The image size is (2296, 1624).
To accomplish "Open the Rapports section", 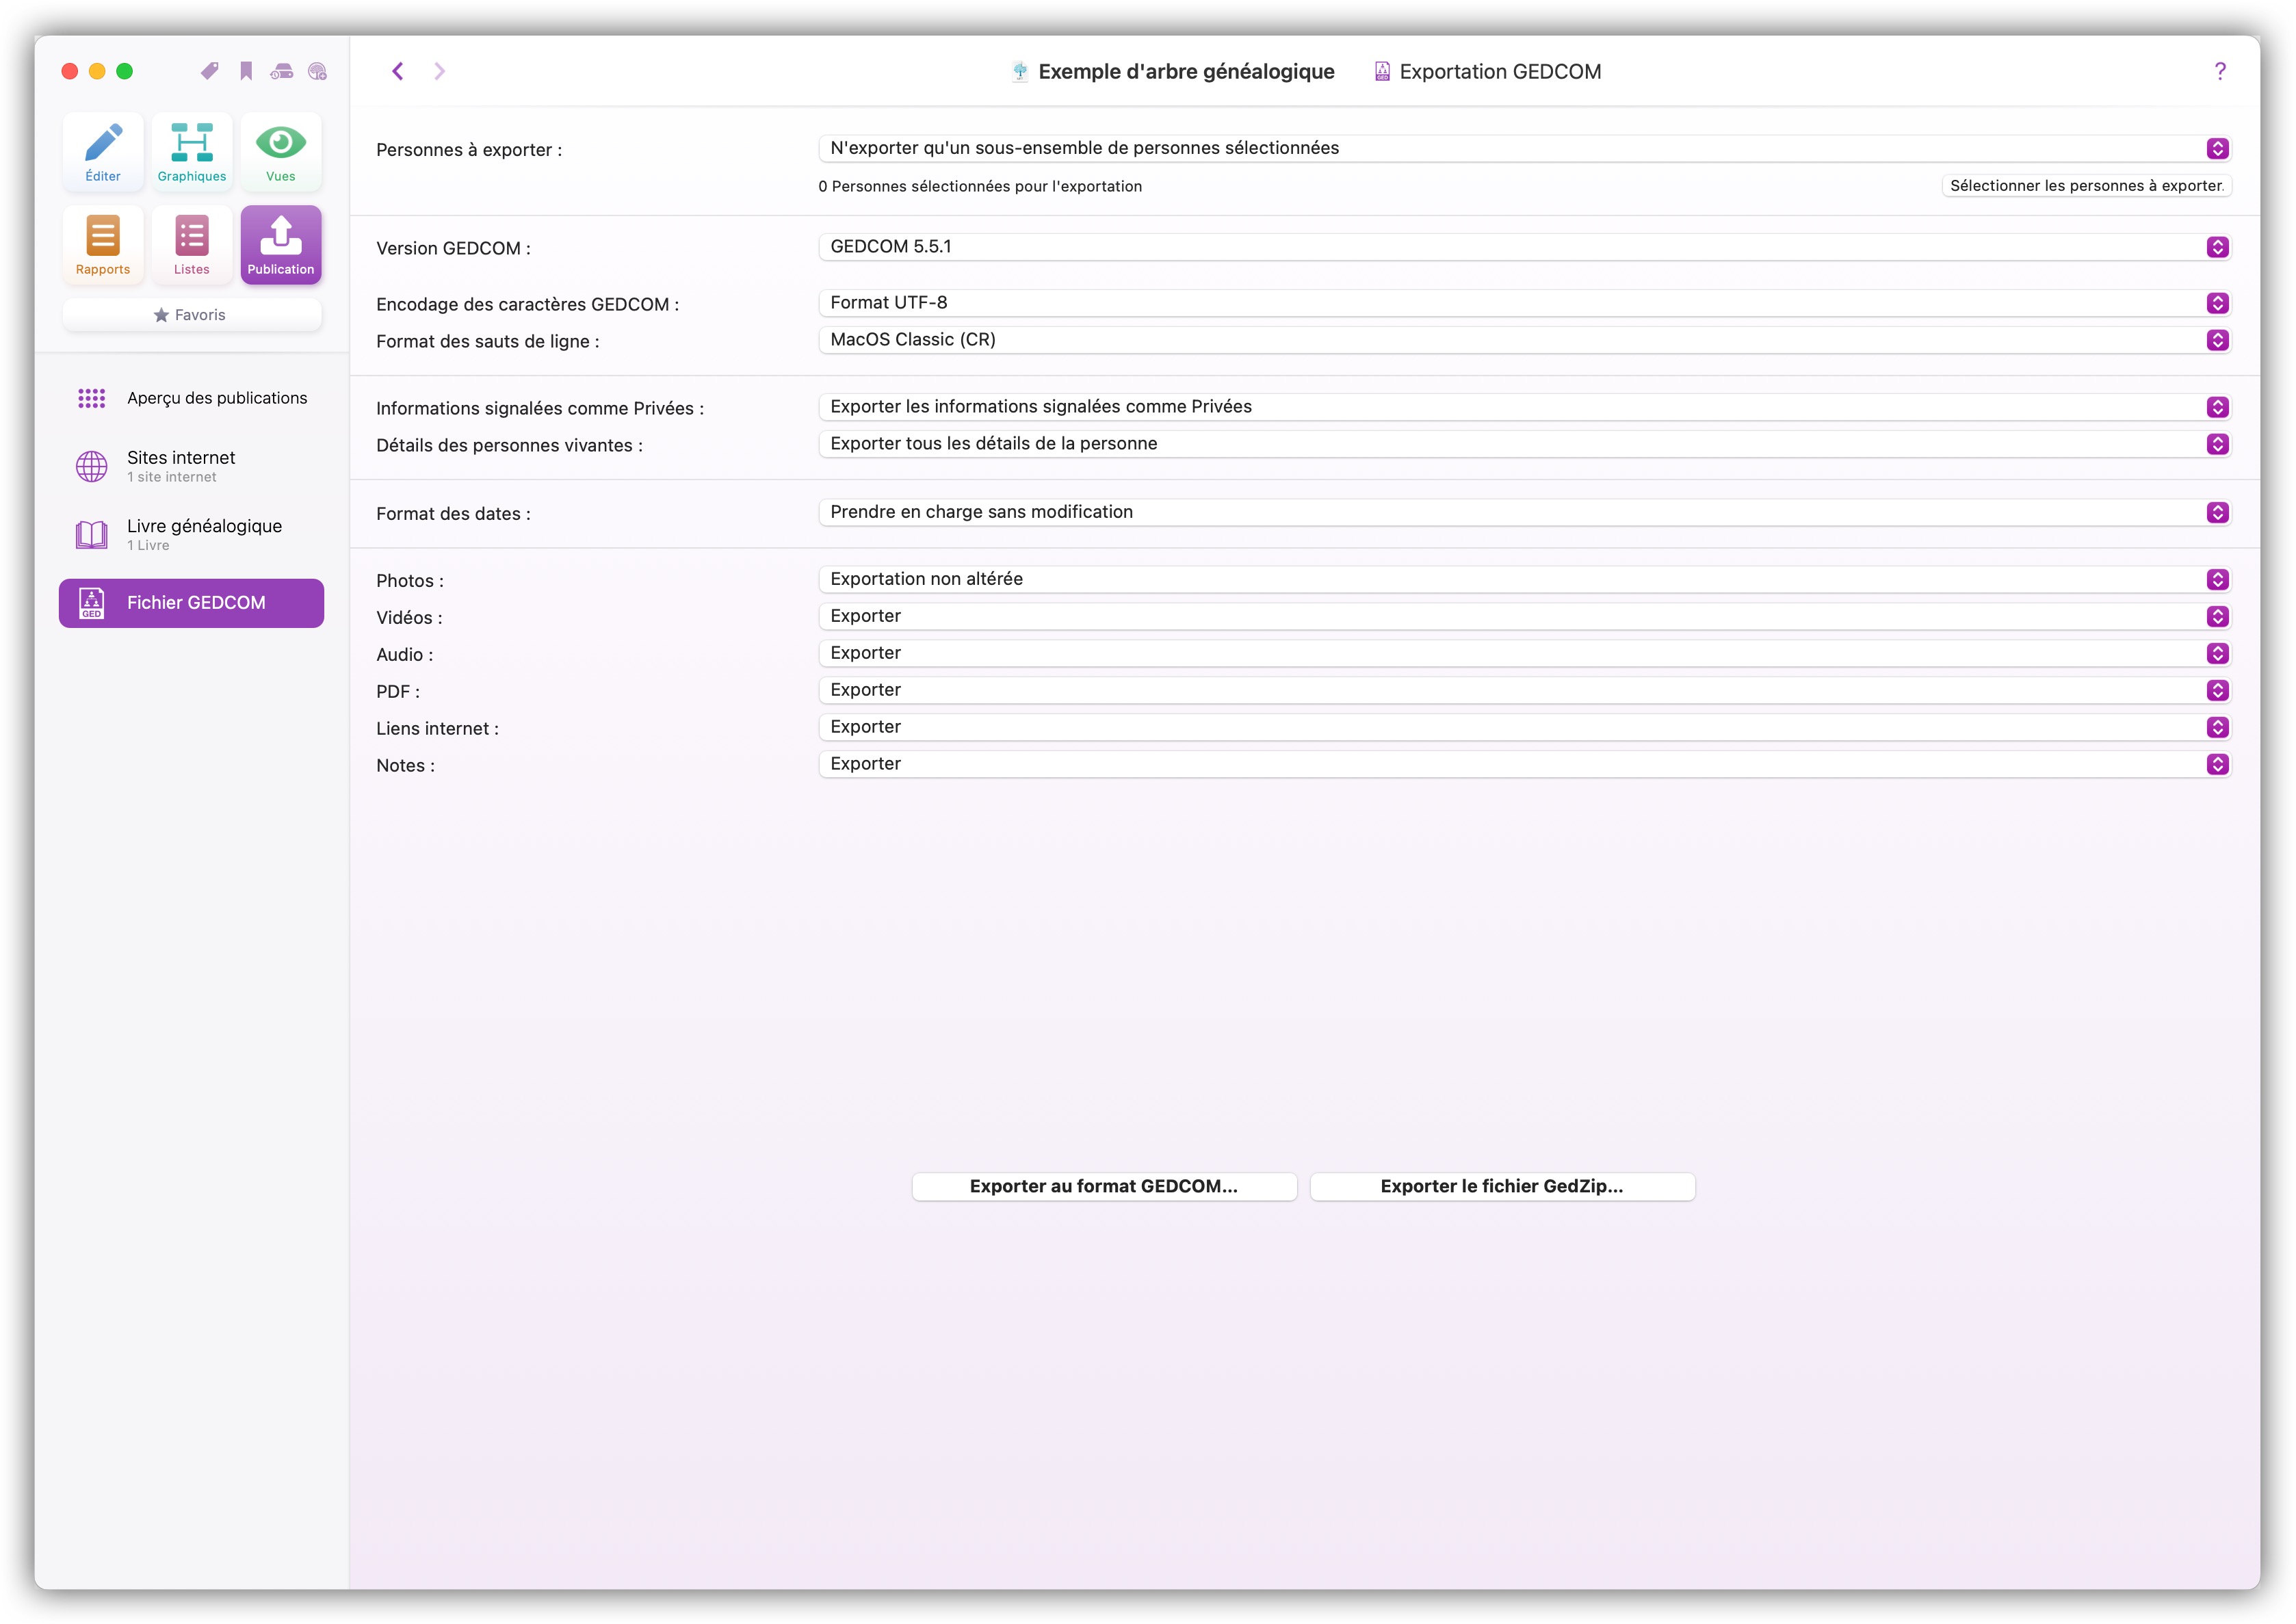I will pos(103,245).
